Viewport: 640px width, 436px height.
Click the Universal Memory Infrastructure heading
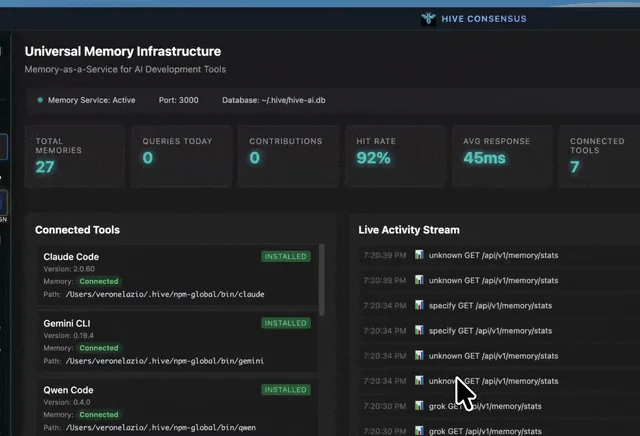click(123, 51)
